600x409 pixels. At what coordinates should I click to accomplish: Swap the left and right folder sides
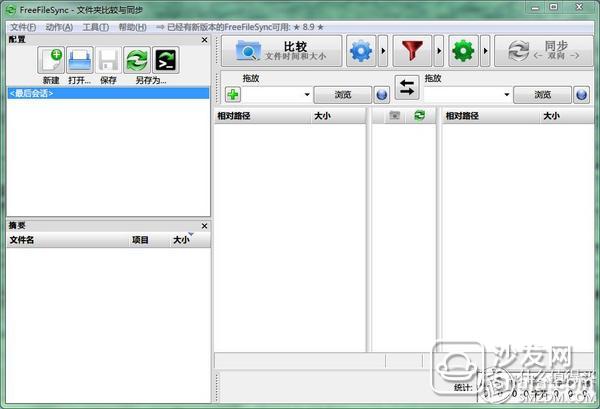[407, 87]
